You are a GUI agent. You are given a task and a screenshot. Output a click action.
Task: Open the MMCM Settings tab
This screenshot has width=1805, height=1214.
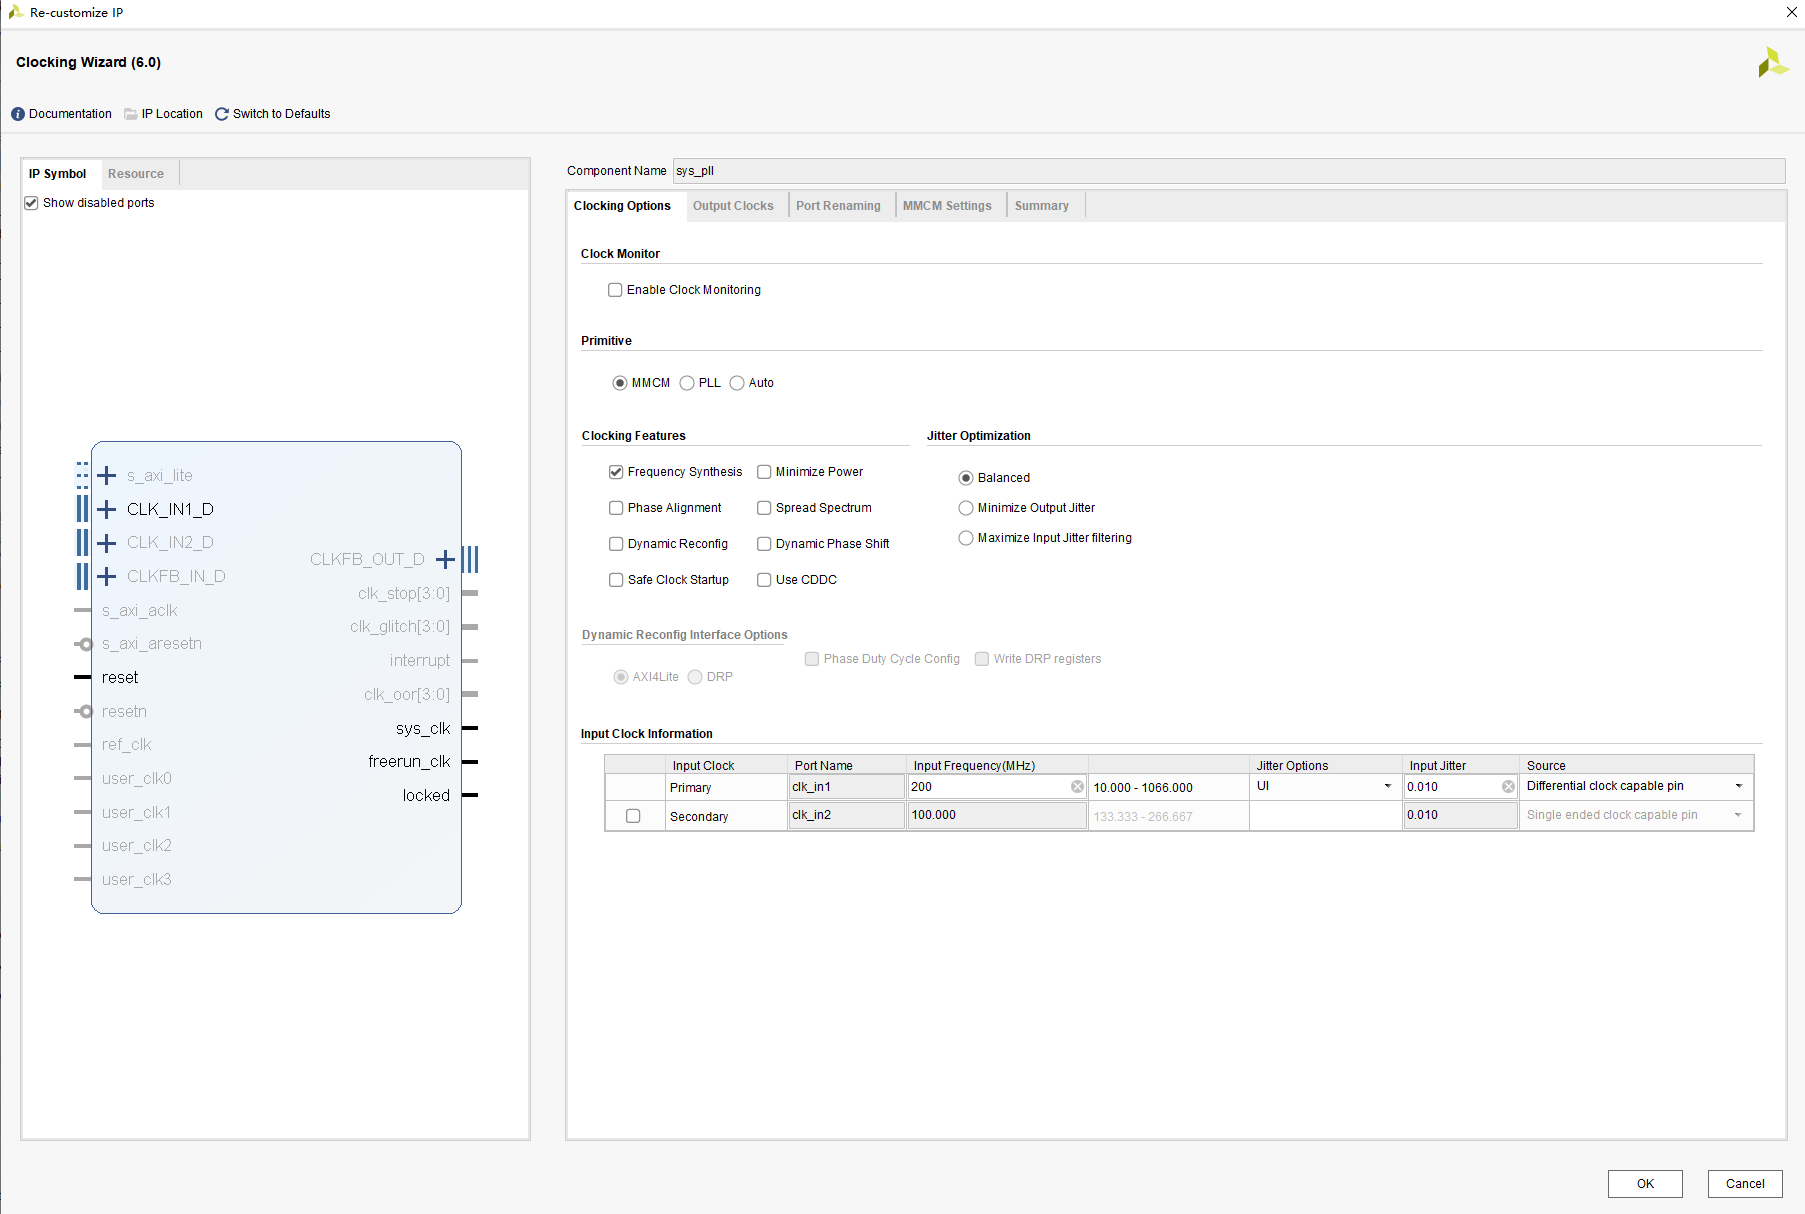(x=947, y=206)
